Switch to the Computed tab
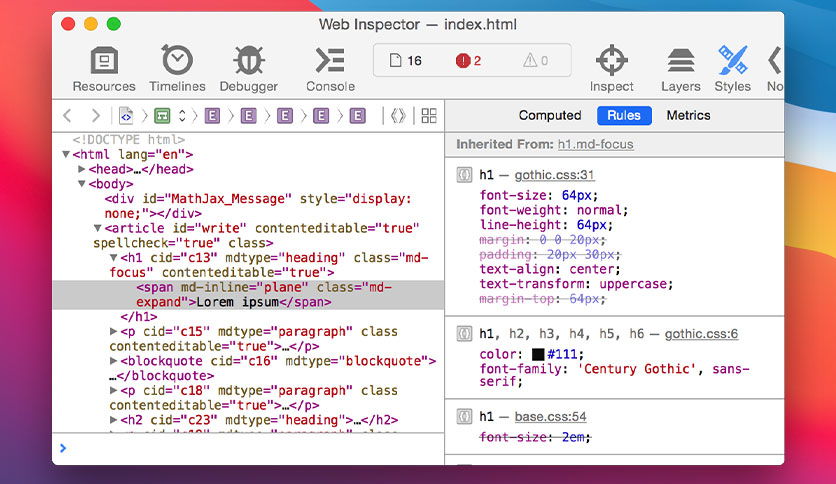The height and width of the screenshot is (484, 836). (550, 115)
